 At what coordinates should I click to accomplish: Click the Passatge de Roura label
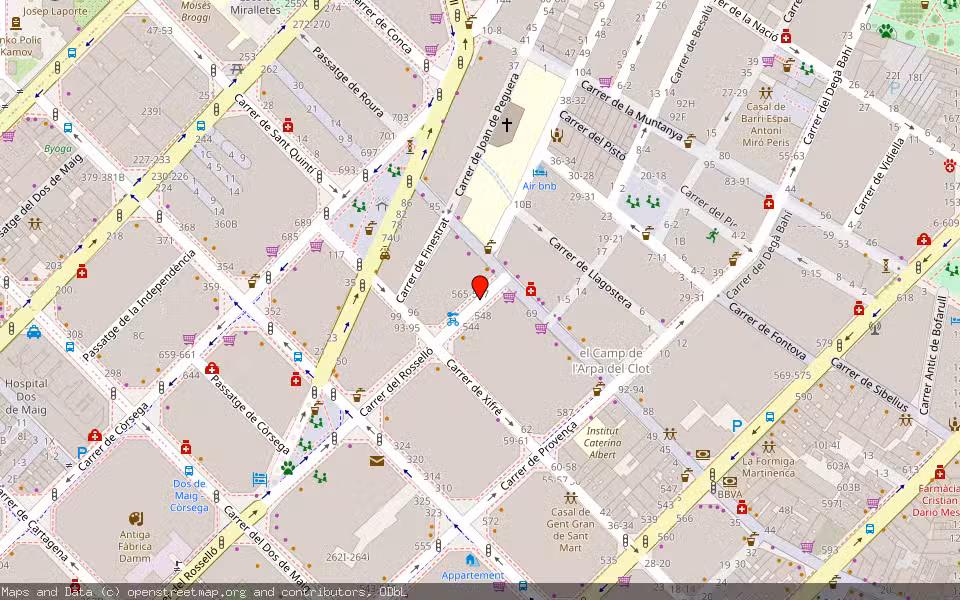coord(348,81)
